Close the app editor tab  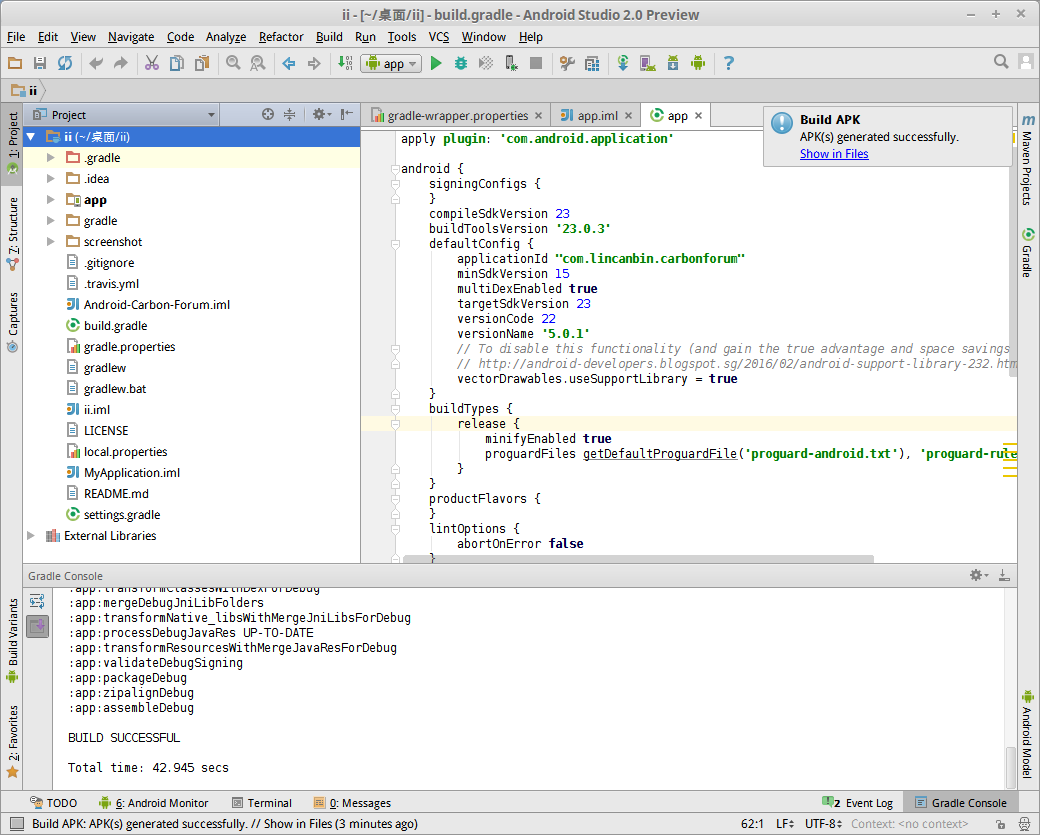click(x=698, y=115)
